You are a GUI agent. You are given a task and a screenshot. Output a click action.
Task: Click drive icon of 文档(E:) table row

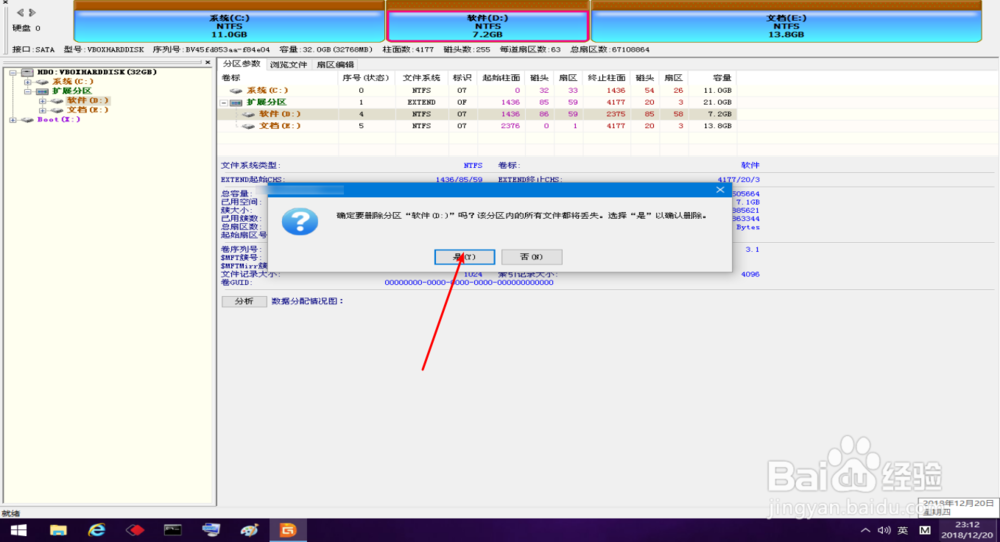tap(248, 126)
